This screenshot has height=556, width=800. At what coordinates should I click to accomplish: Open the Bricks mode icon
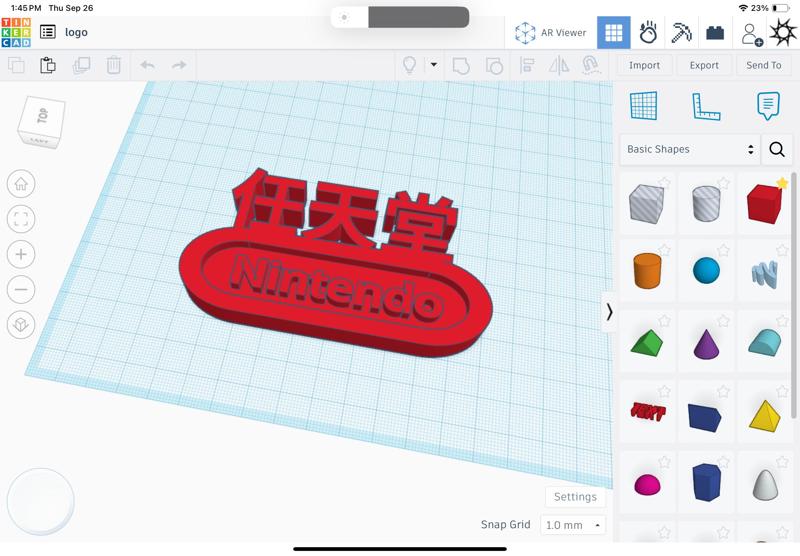click(715, 33)
